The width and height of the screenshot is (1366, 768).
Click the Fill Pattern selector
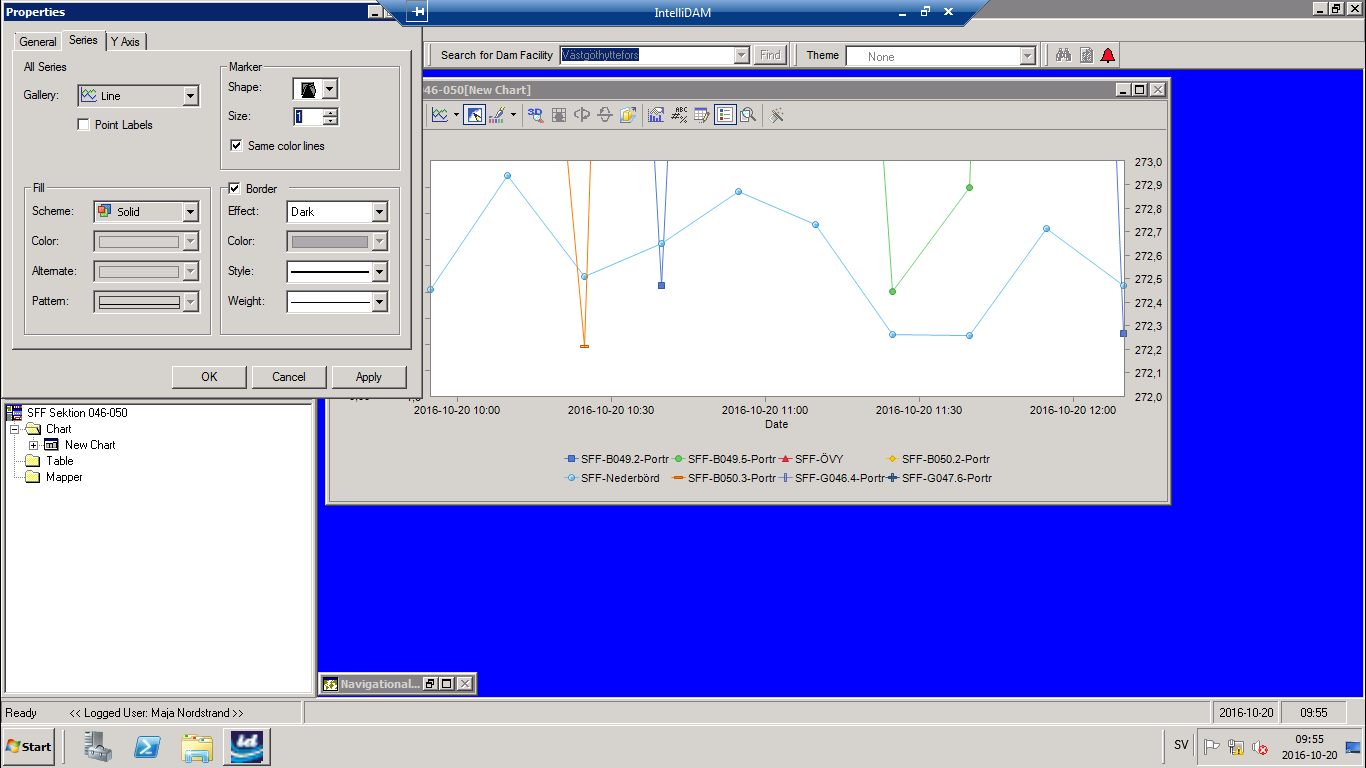point(146,301)
